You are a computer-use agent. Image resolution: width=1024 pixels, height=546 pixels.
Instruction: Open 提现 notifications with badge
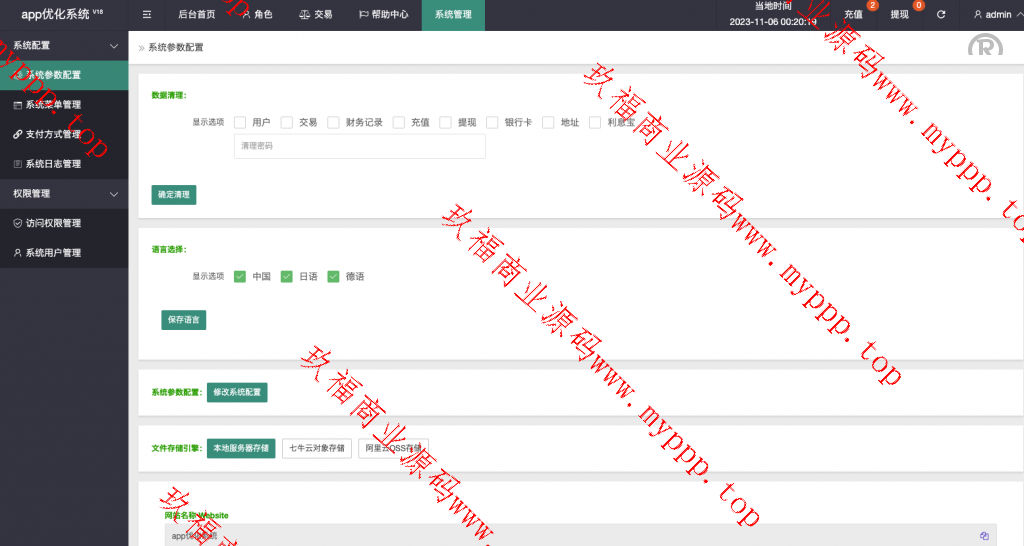click(x=900, y=15)
